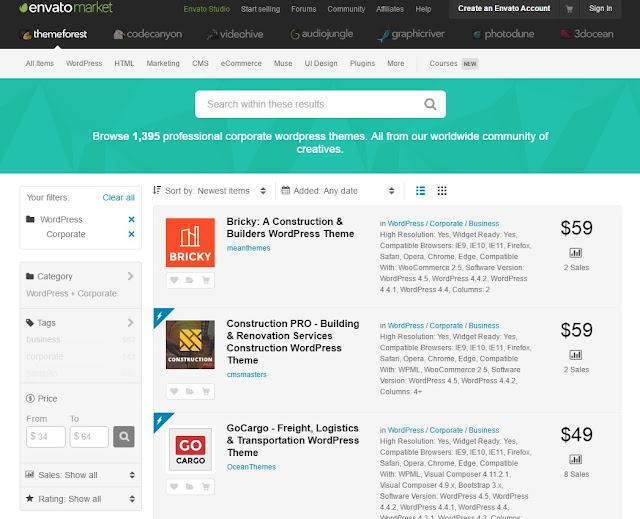640x519 pixels.
Task: Open the Construction PRO thumbnail
Action: 190,344
